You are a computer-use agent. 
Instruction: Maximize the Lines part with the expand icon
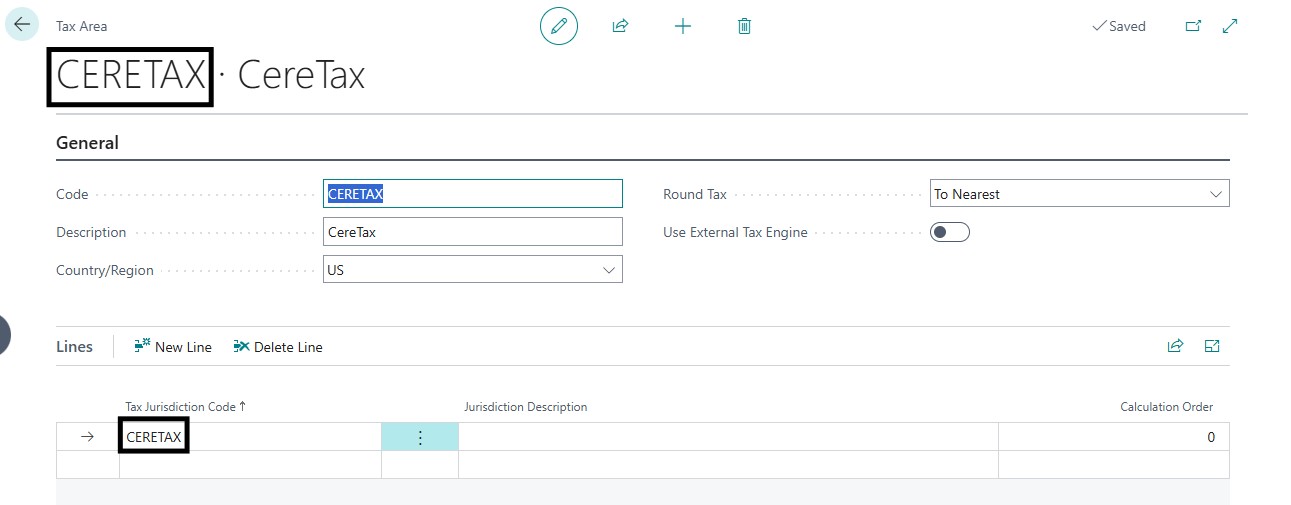[x=1212, y=346]
